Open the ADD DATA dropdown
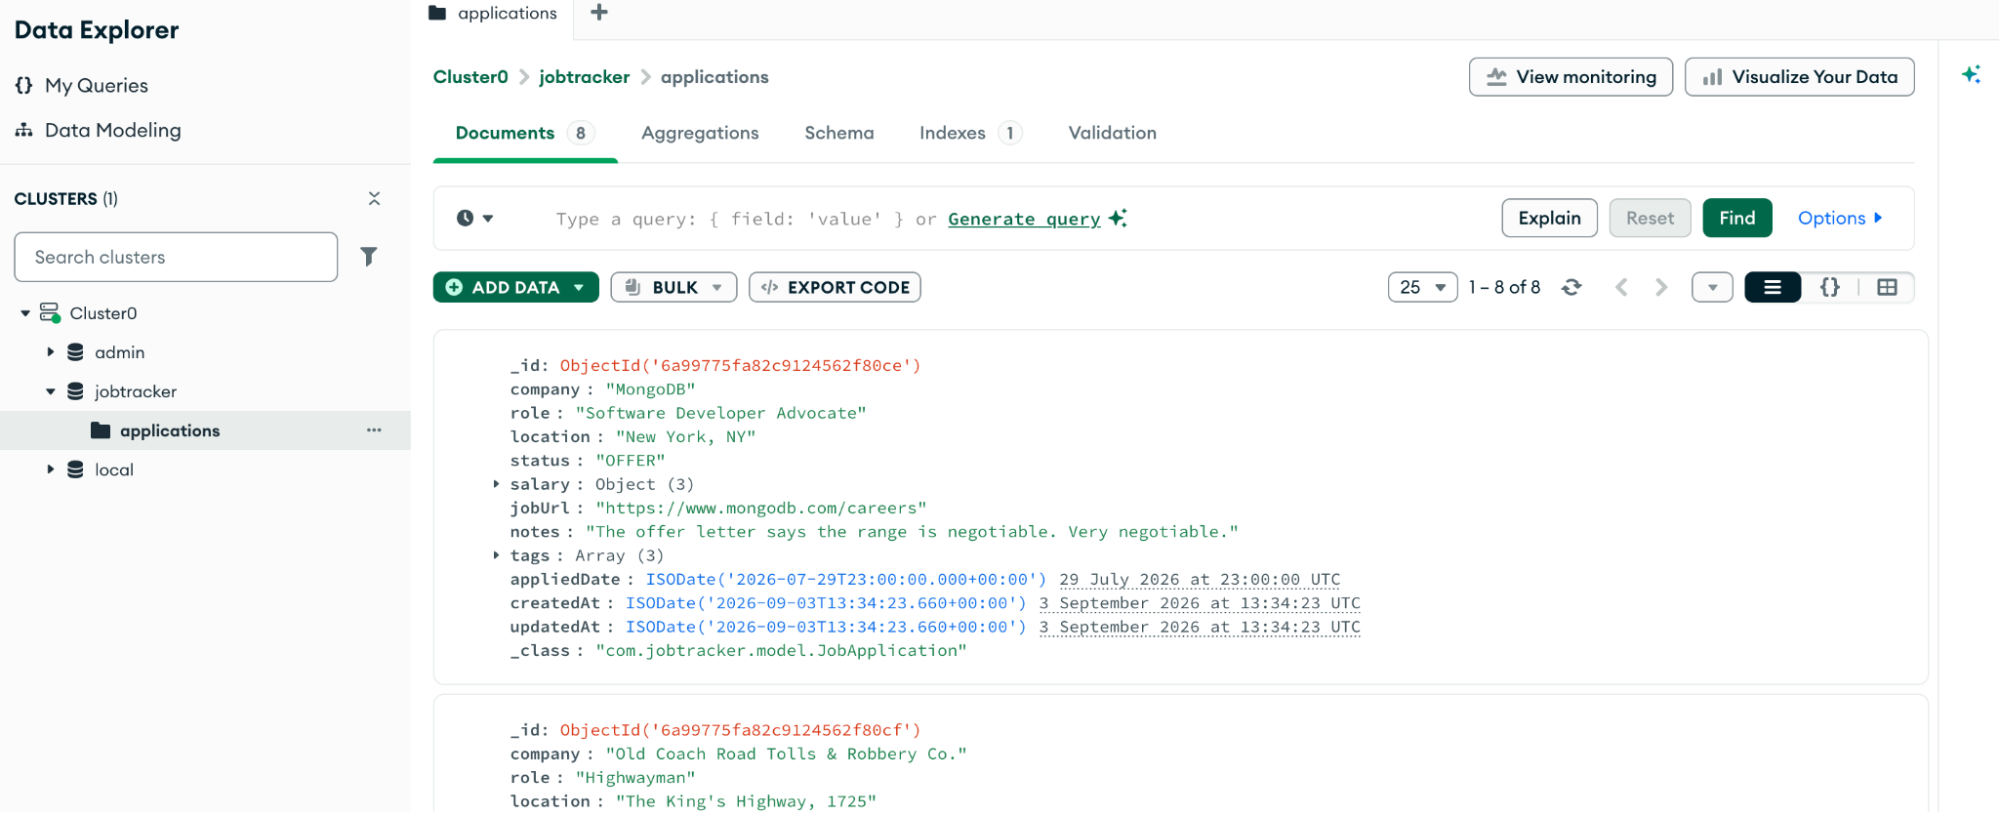Viewport: 1999px width, 813px height. click(x=515, y=287)
